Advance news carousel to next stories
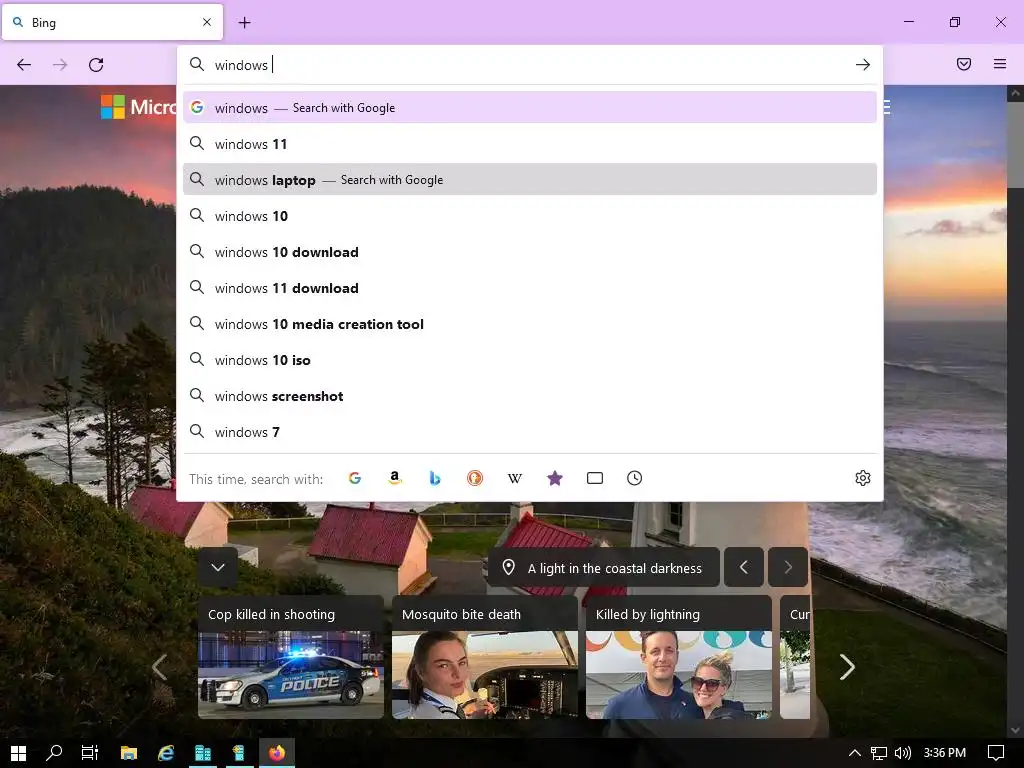 pos(847,667)
